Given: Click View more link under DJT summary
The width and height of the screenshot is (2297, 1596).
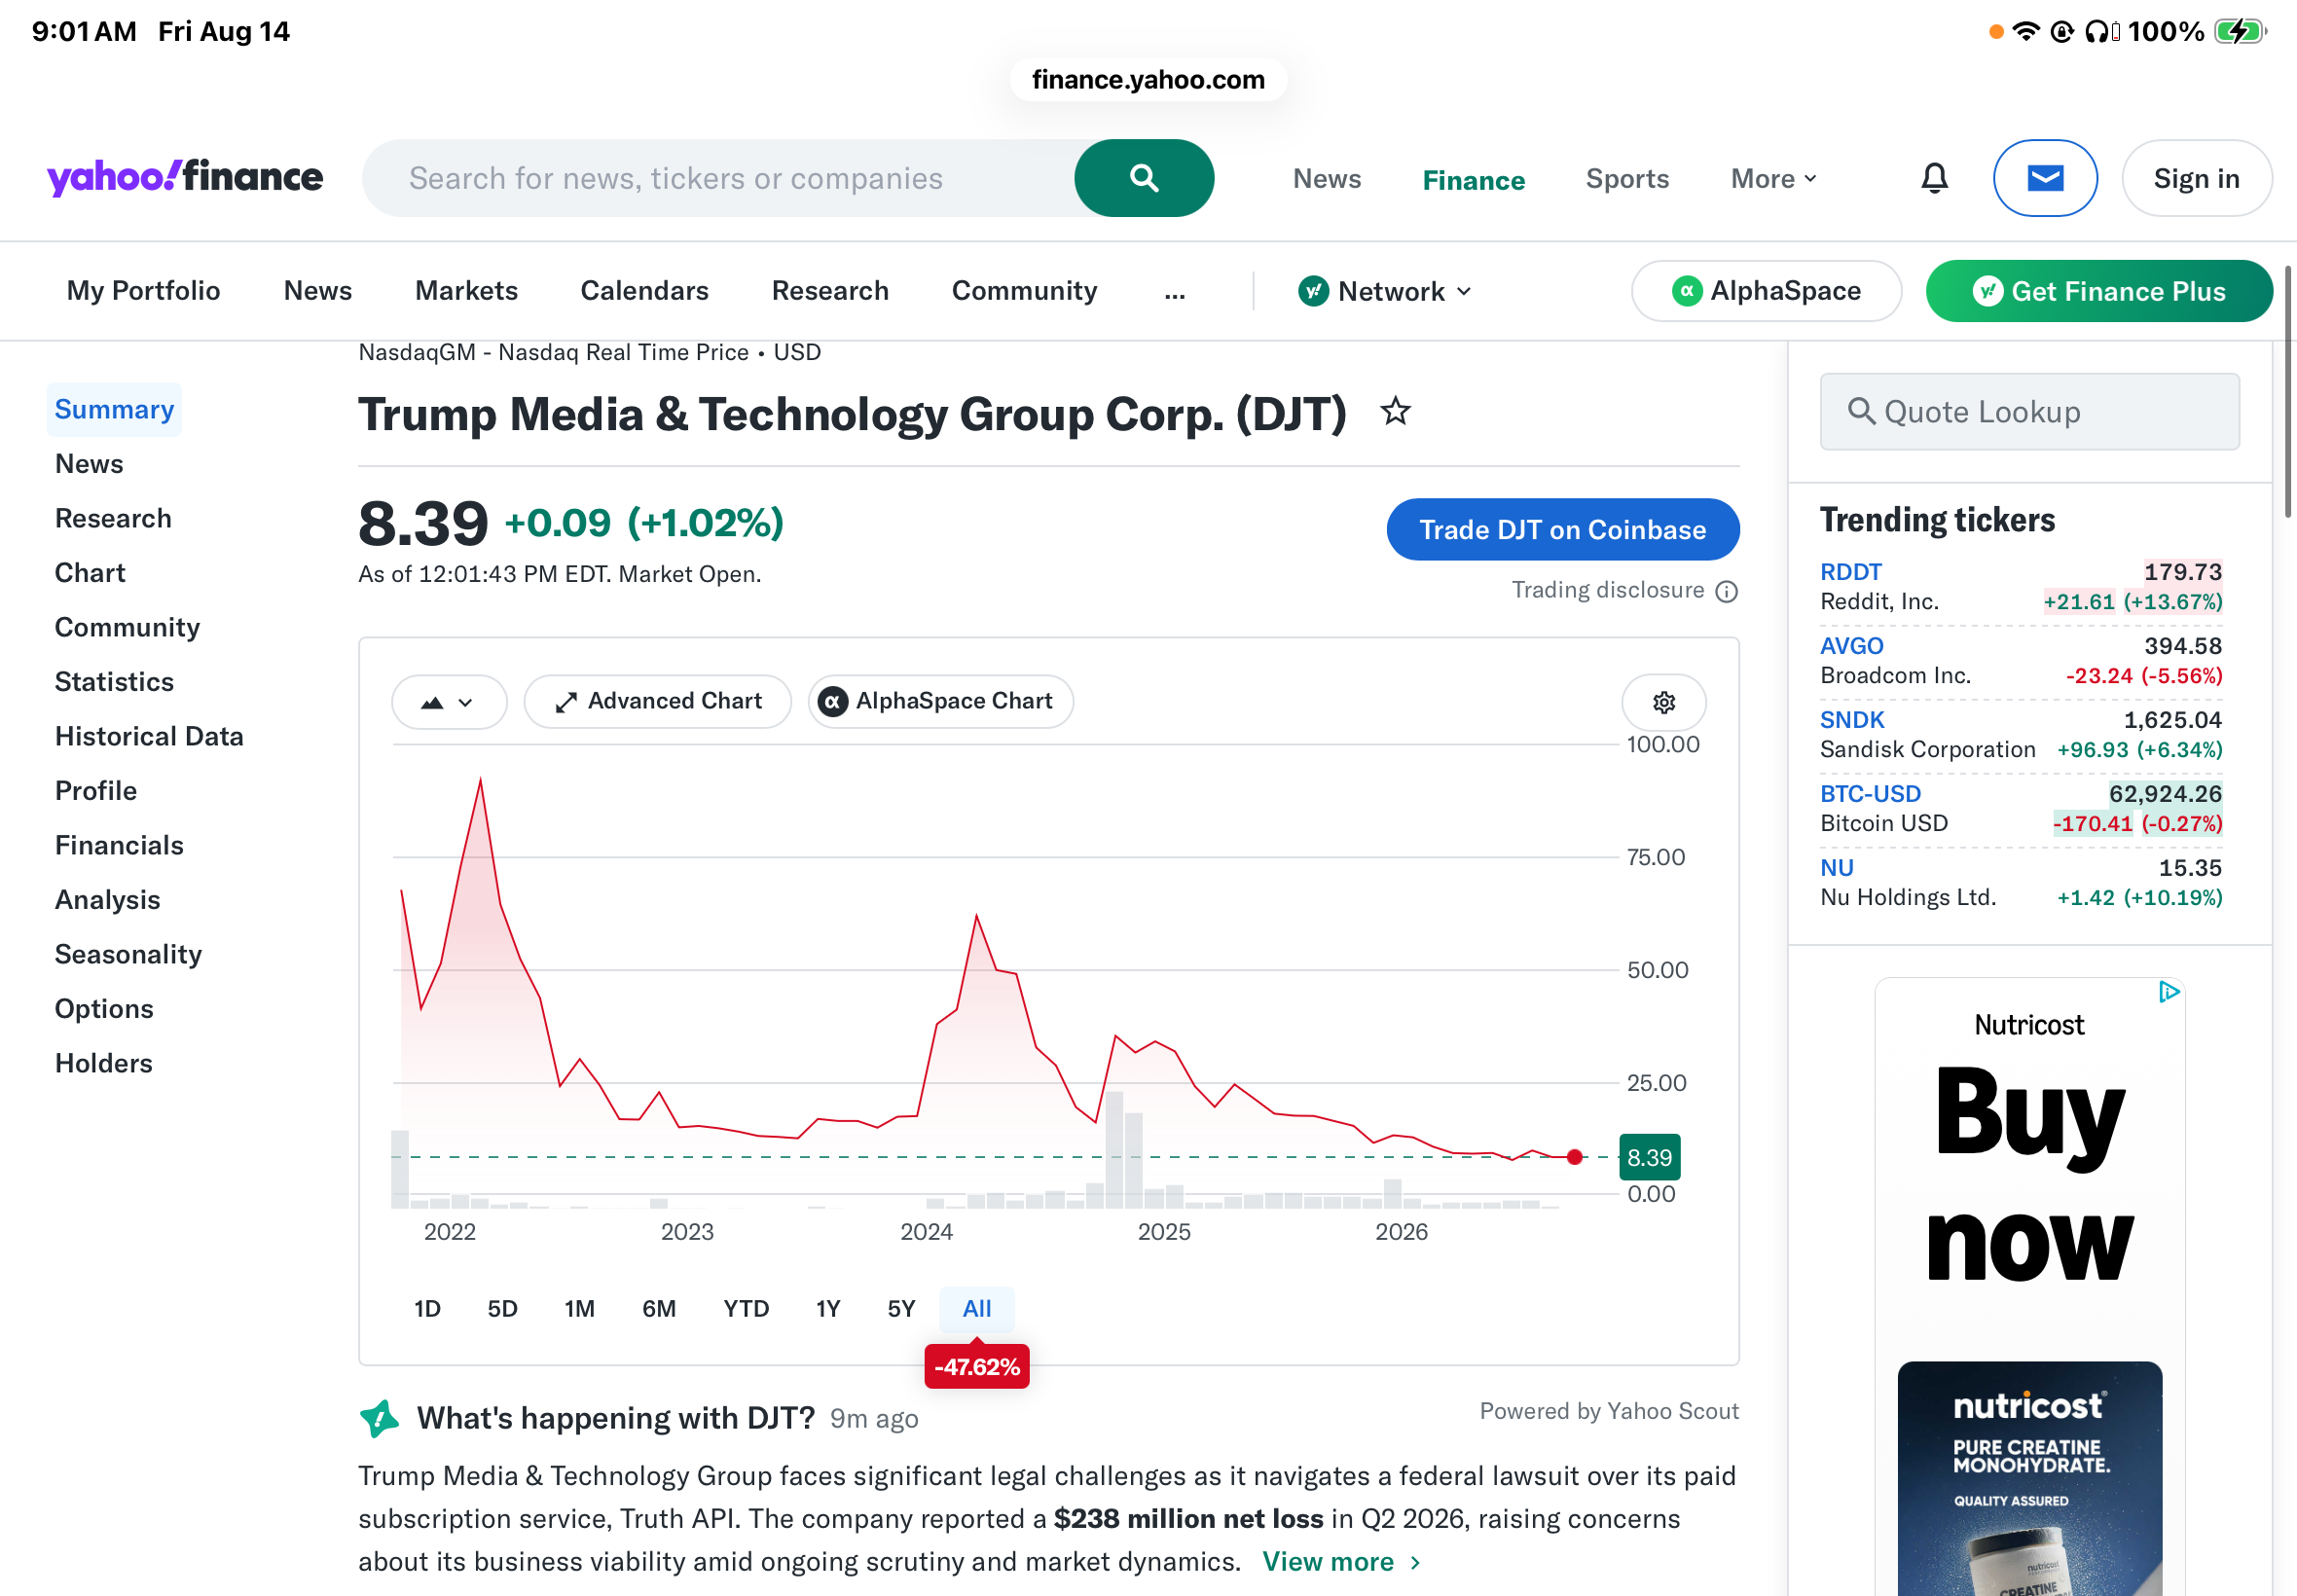Looking at the screenshot, I should click(1341, 1562).
